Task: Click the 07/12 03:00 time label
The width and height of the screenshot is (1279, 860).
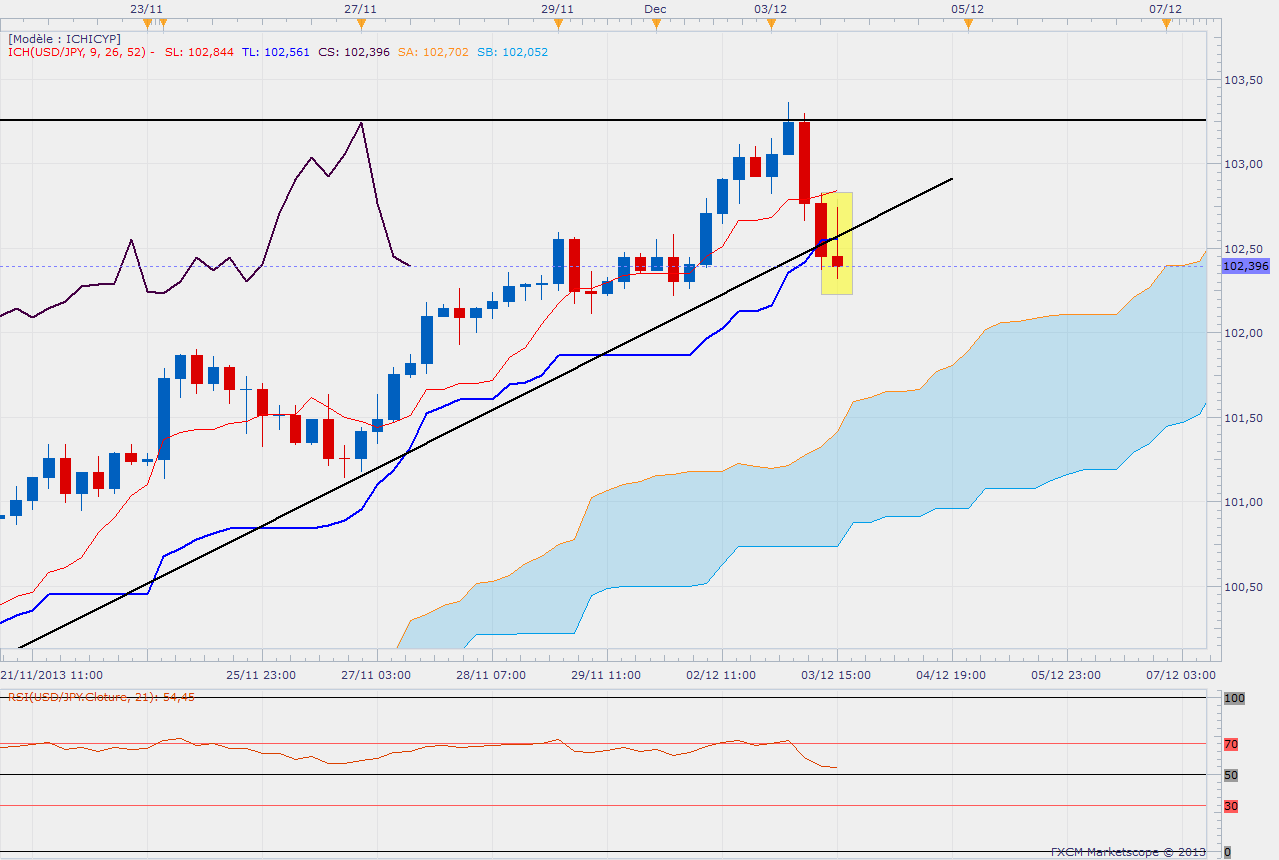Action: pos(1180,675)
